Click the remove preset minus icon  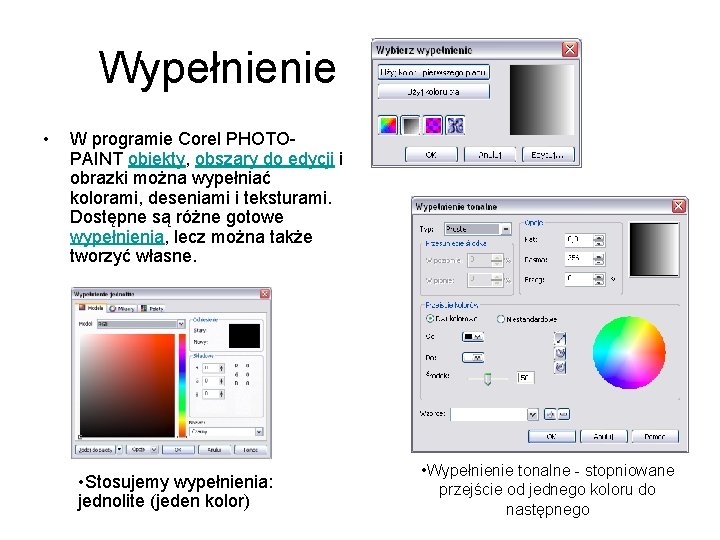tap(563, 414)
